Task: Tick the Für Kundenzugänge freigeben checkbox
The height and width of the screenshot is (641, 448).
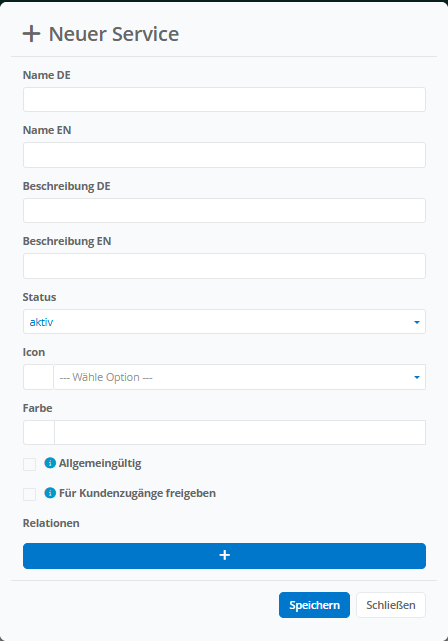Action: (29, 494)
